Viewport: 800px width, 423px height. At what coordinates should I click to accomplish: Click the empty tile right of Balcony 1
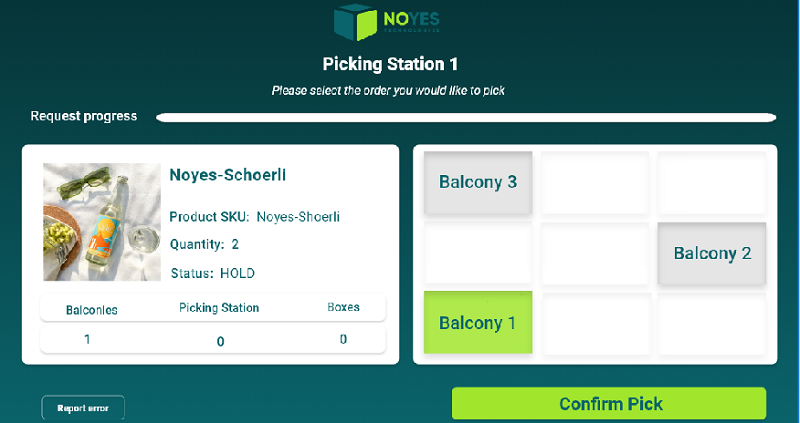point(595,322)
